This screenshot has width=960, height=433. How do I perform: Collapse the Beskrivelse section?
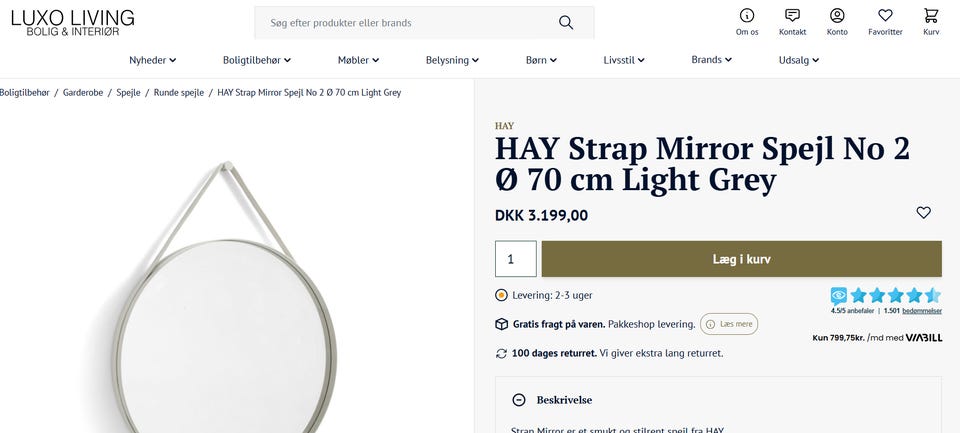pyautogui.click(x=519, y=400)
